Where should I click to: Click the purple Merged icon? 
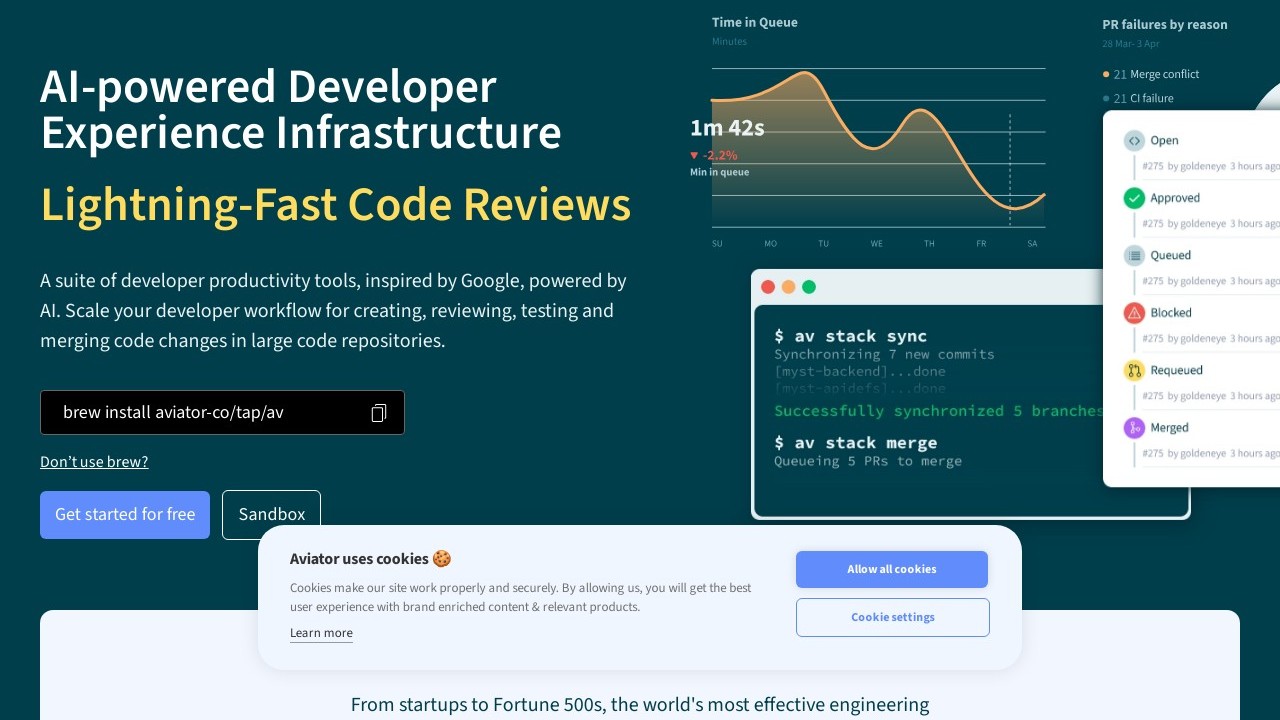[1134, 428]
